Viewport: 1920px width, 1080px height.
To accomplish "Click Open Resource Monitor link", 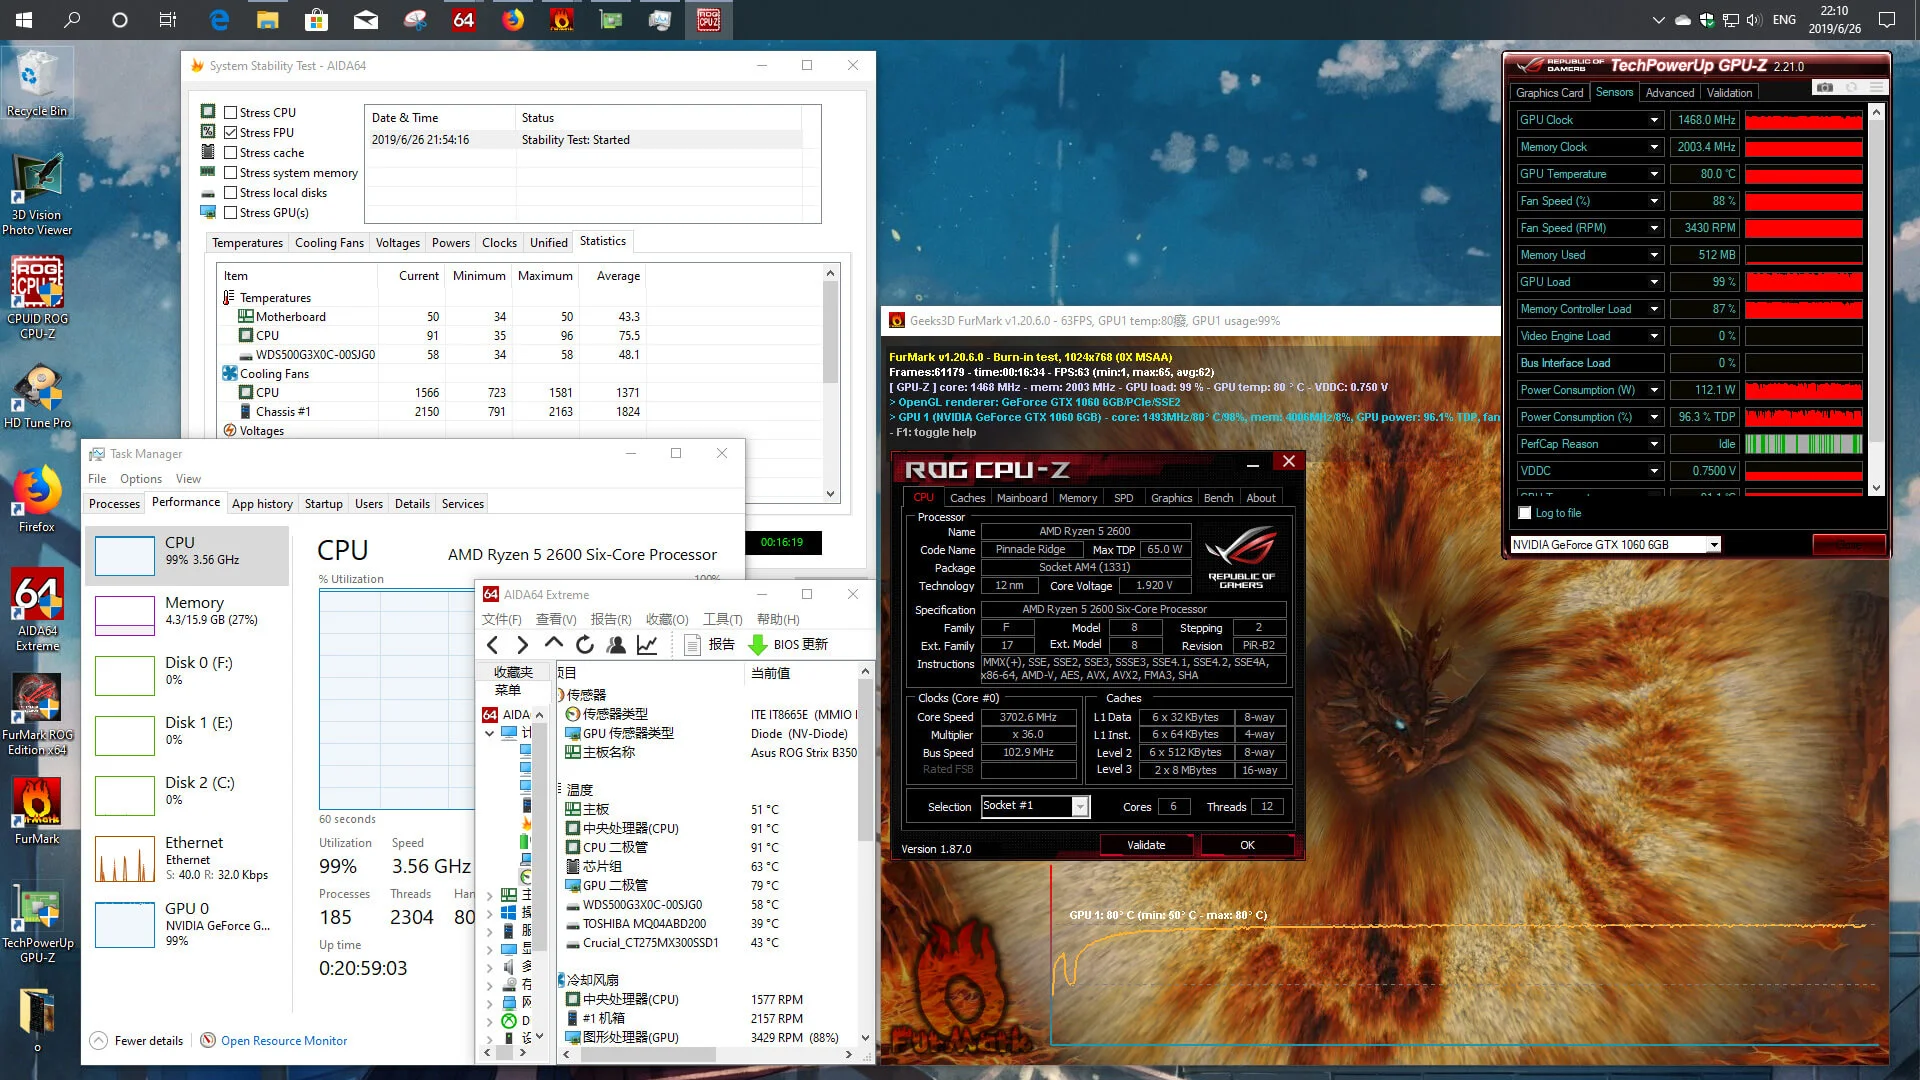I will pyautogui.click(x=284, y=1041).
